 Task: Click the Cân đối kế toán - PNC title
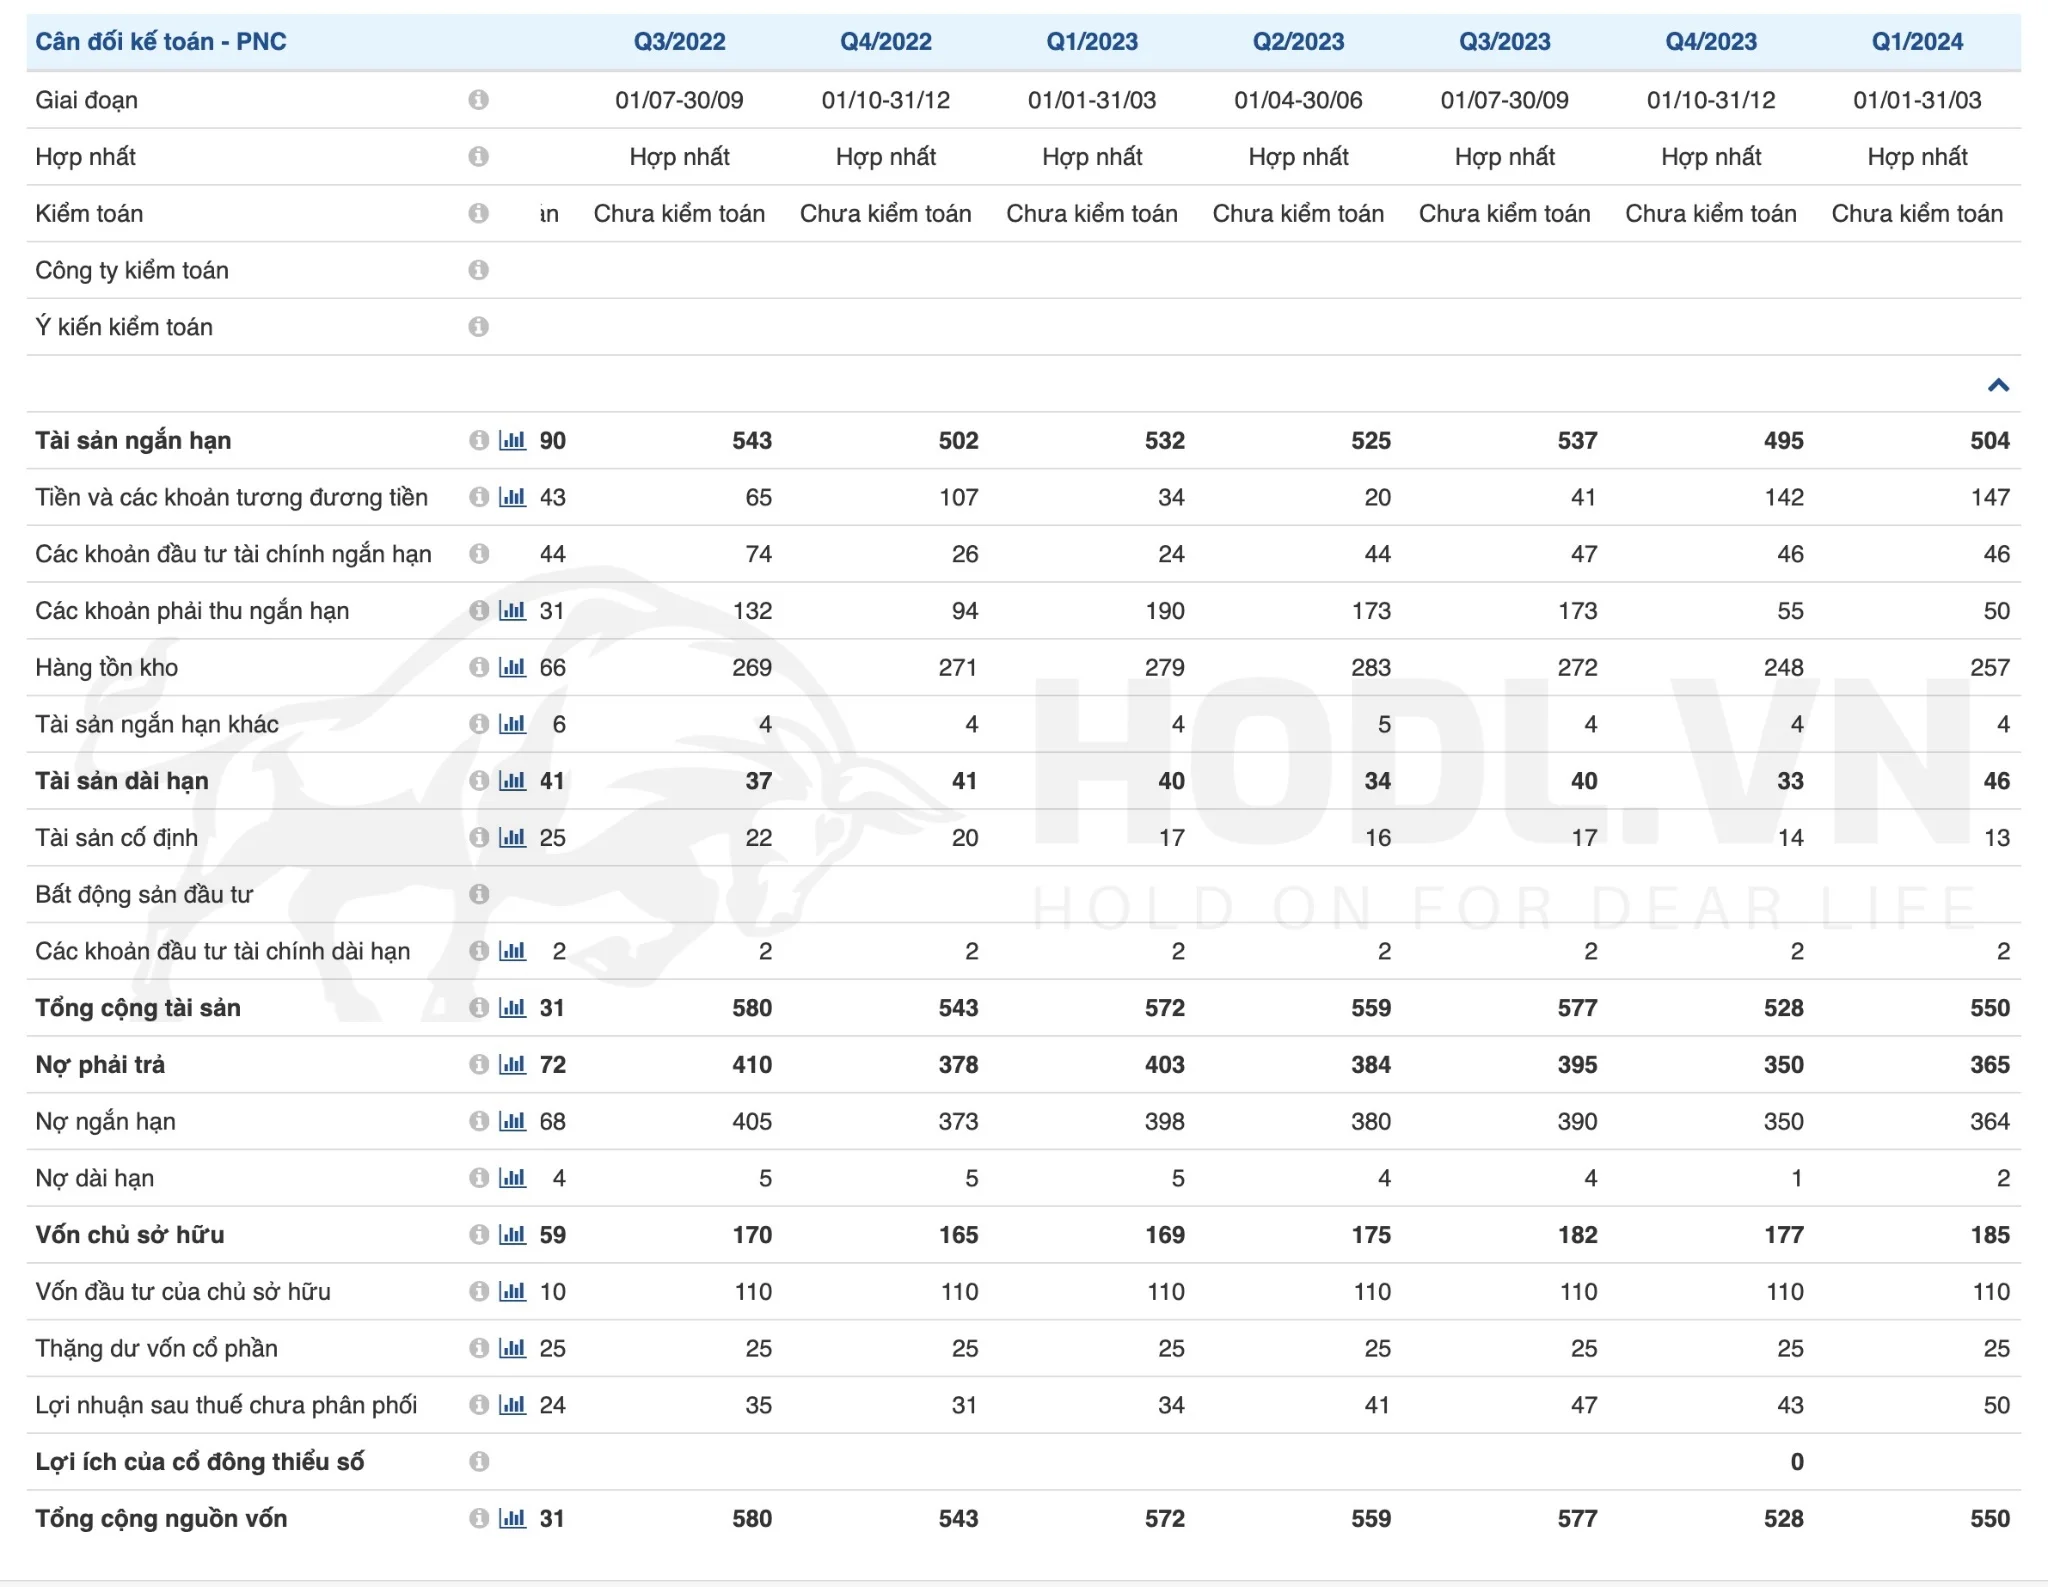coord(161,42)
